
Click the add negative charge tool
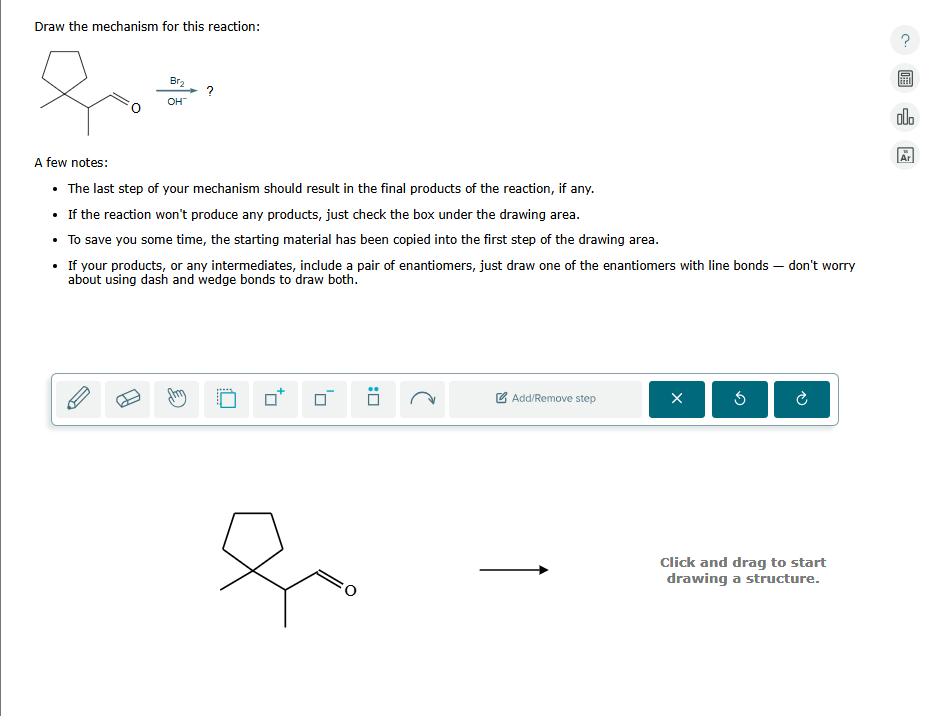point(324,399)
